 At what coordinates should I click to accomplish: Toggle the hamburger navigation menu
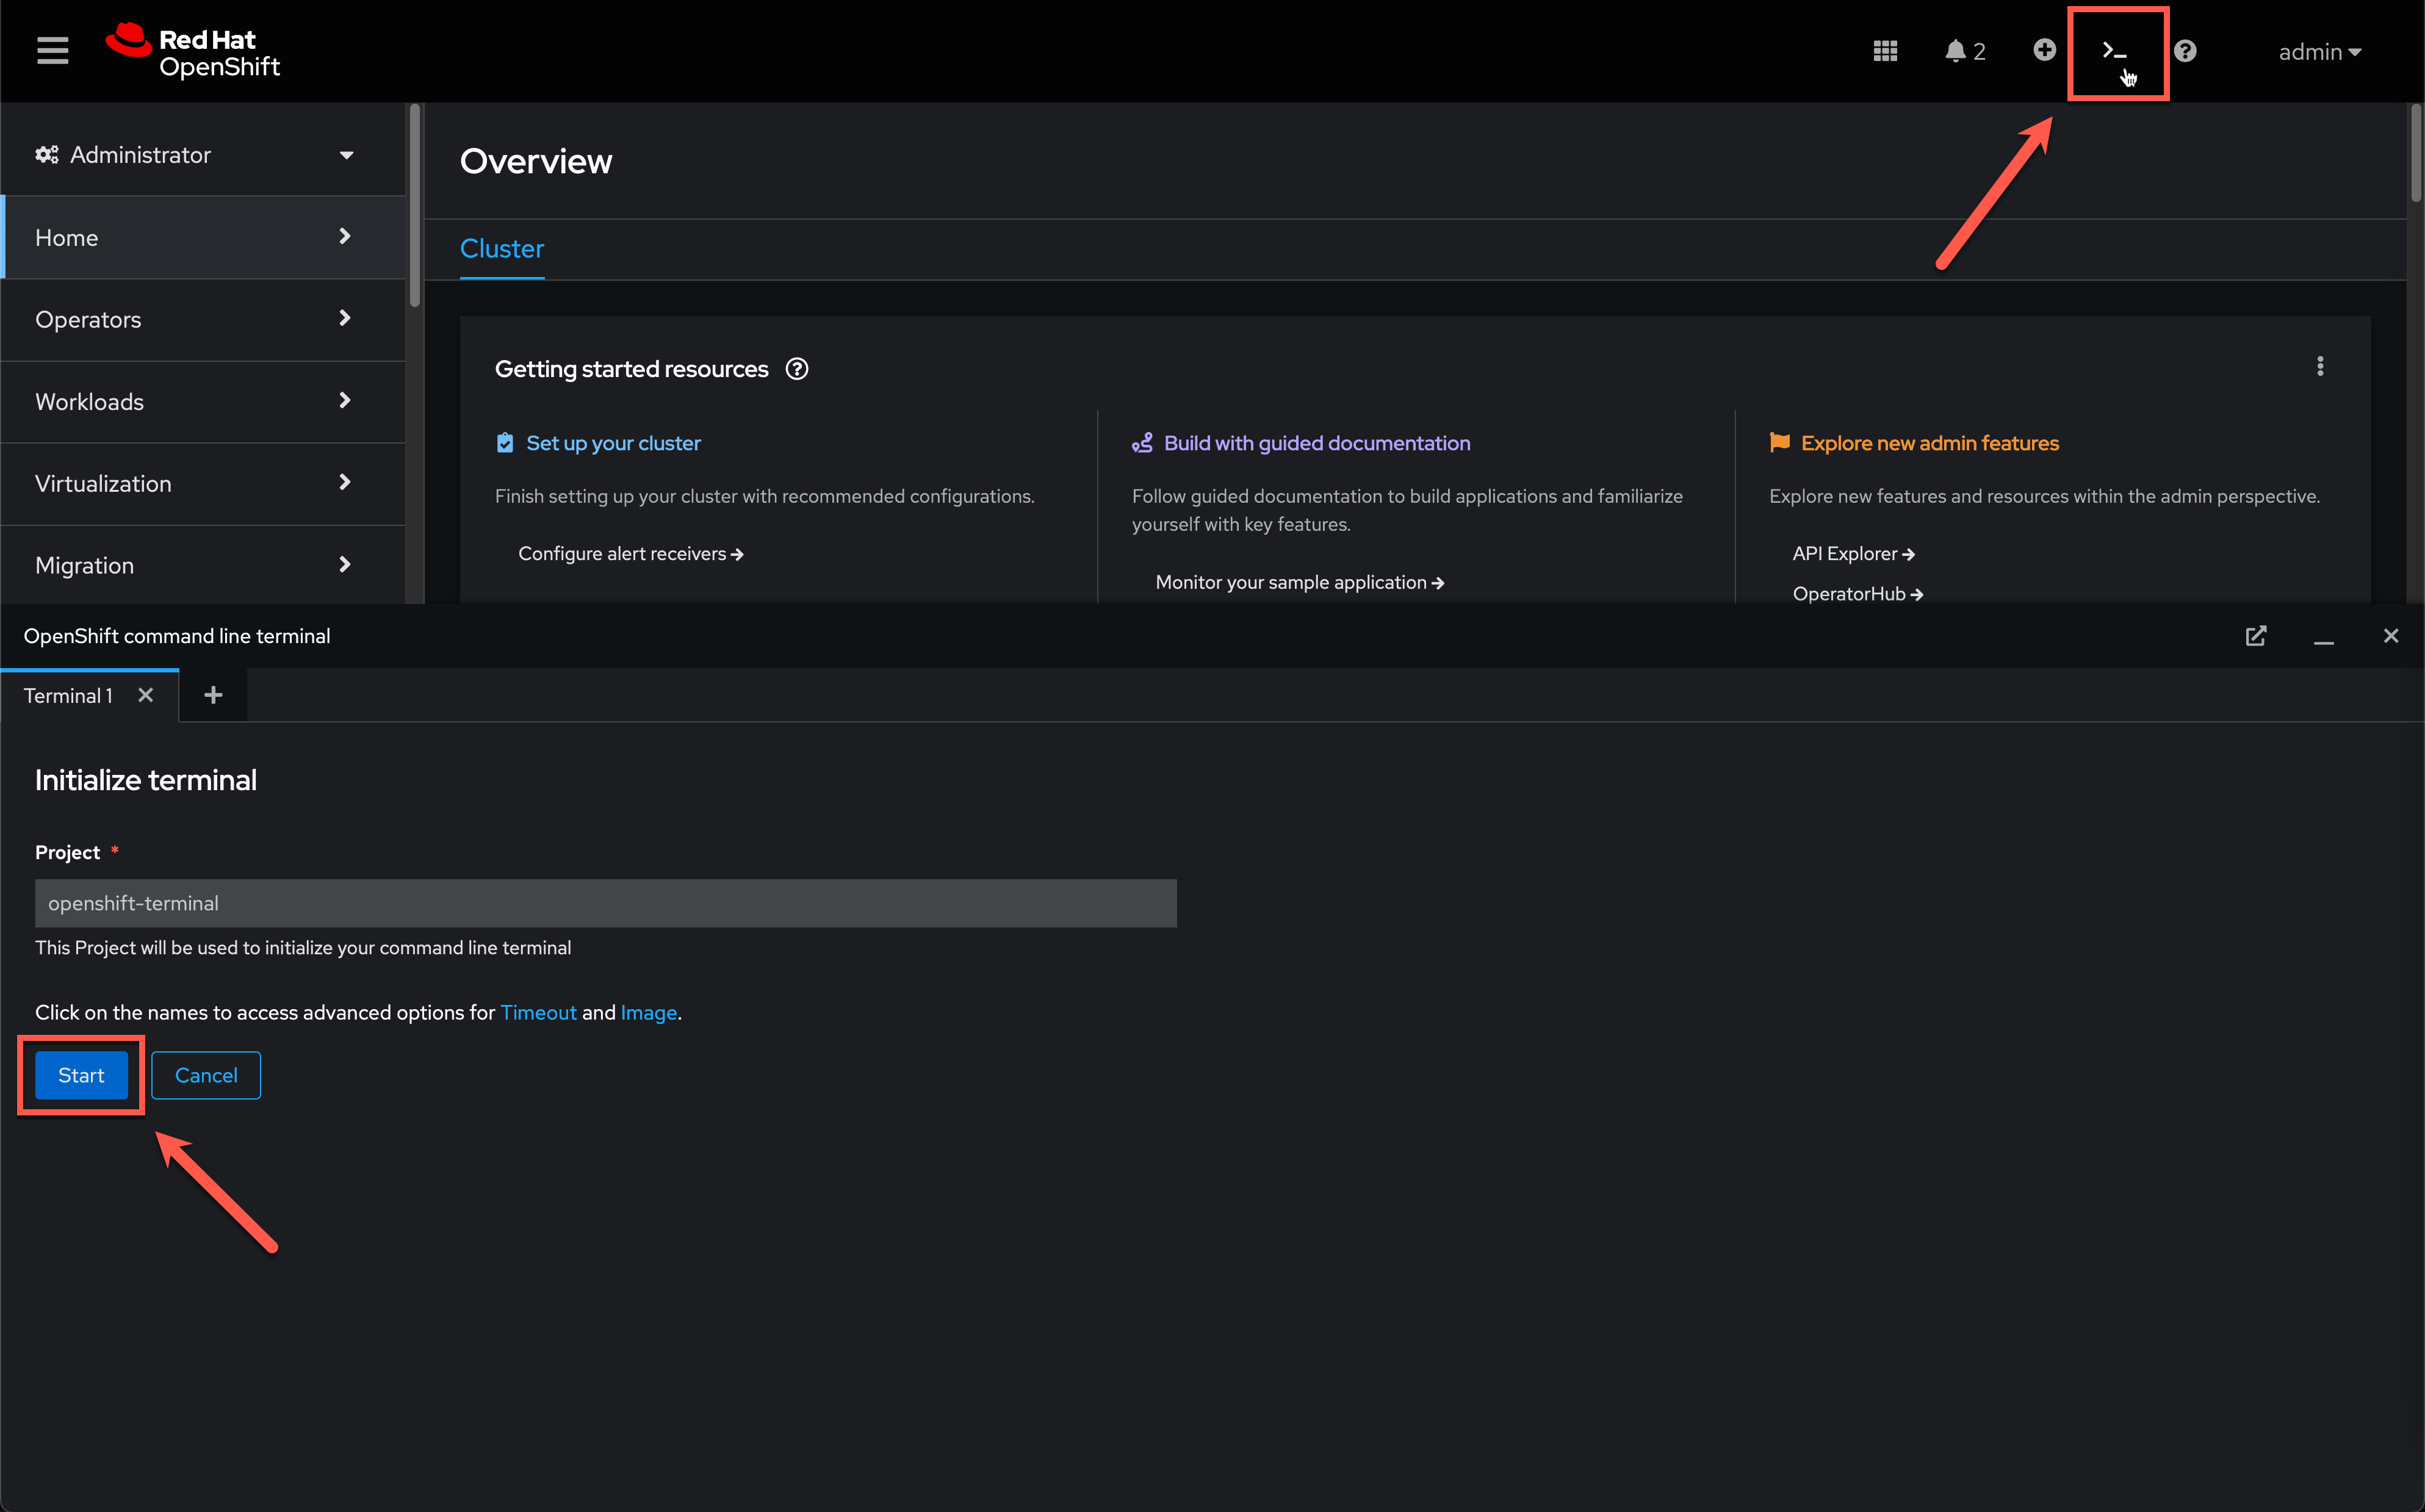pos(52,50)
